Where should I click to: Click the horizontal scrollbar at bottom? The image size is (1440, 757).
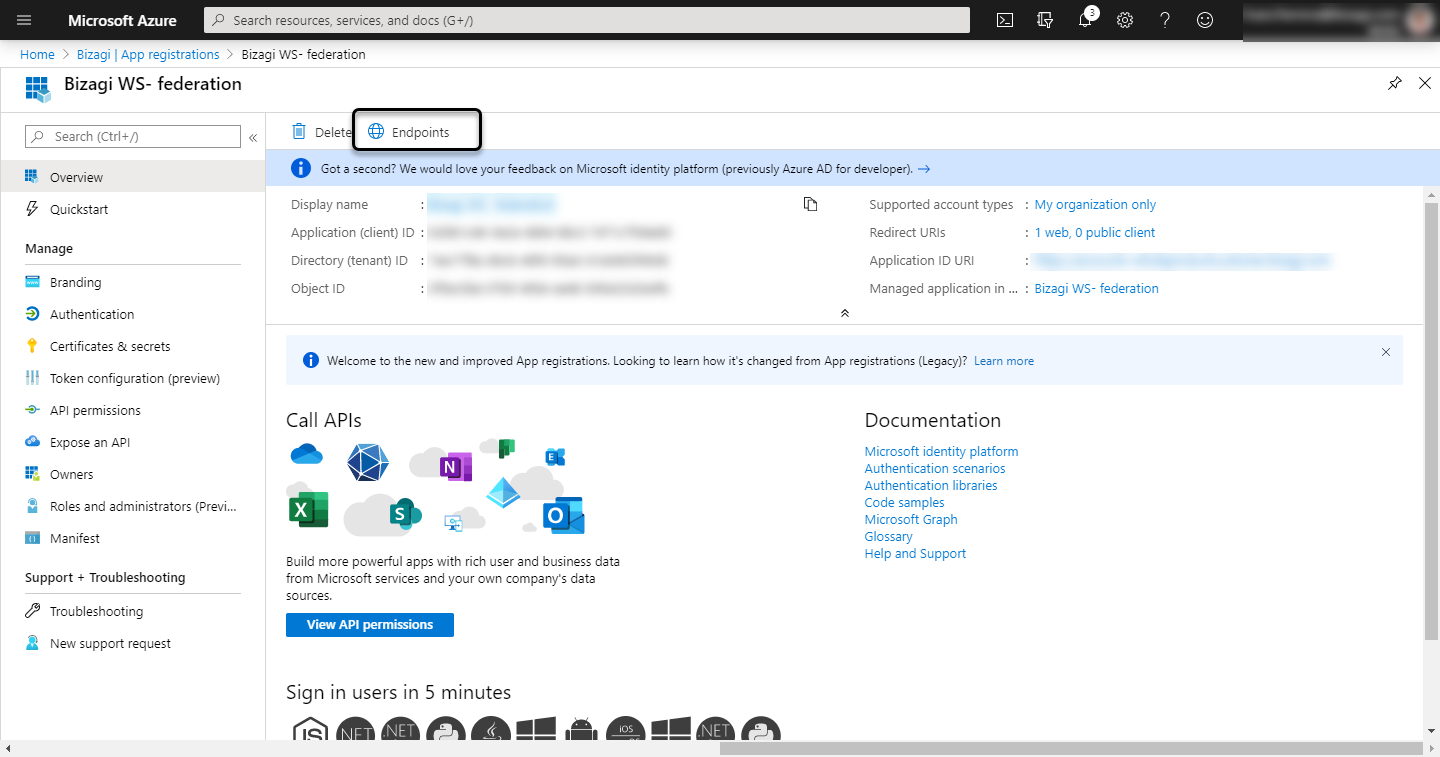[1070, 749]
